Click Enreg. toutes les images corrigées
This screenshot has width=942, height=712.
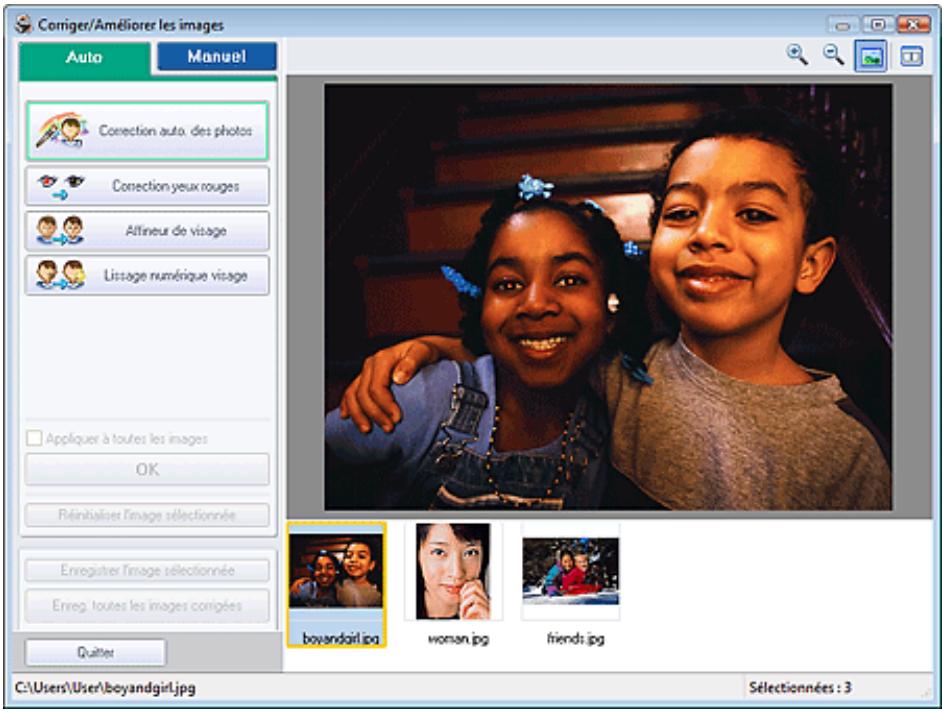tap(147, 606)
